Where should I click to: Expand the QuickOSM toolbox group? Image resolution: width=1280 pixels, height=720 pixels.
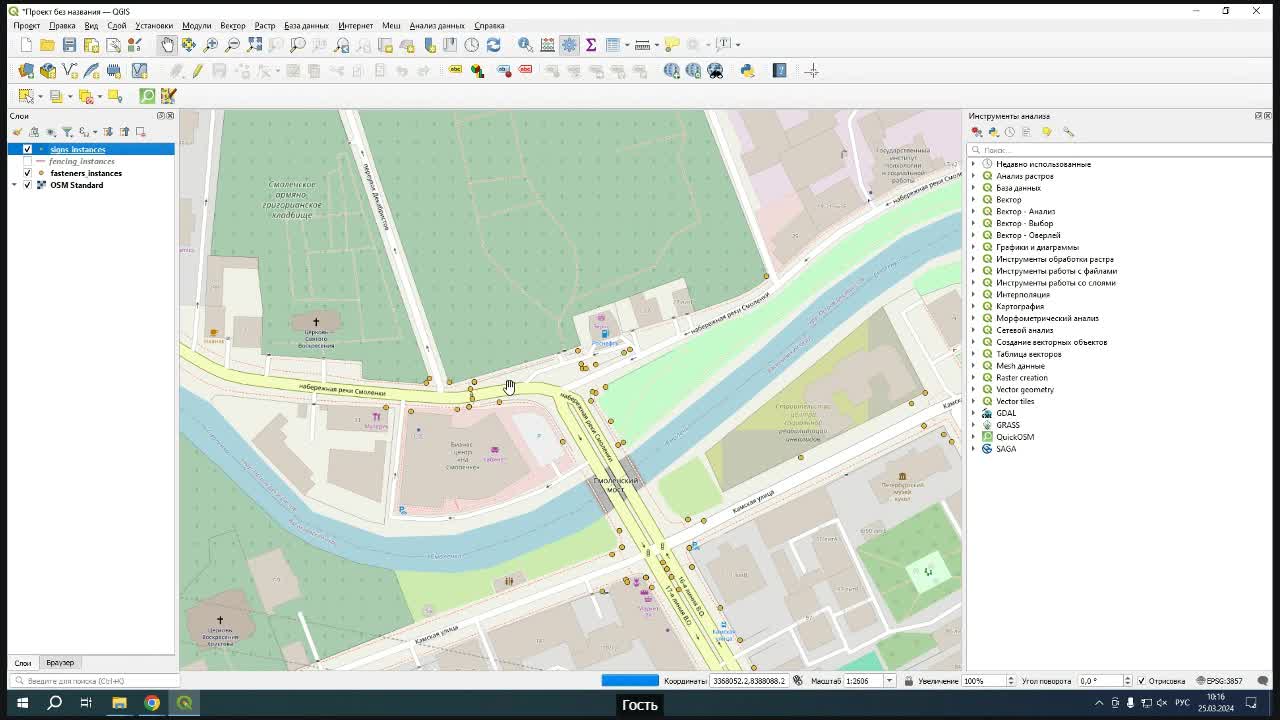coord(974,437)
